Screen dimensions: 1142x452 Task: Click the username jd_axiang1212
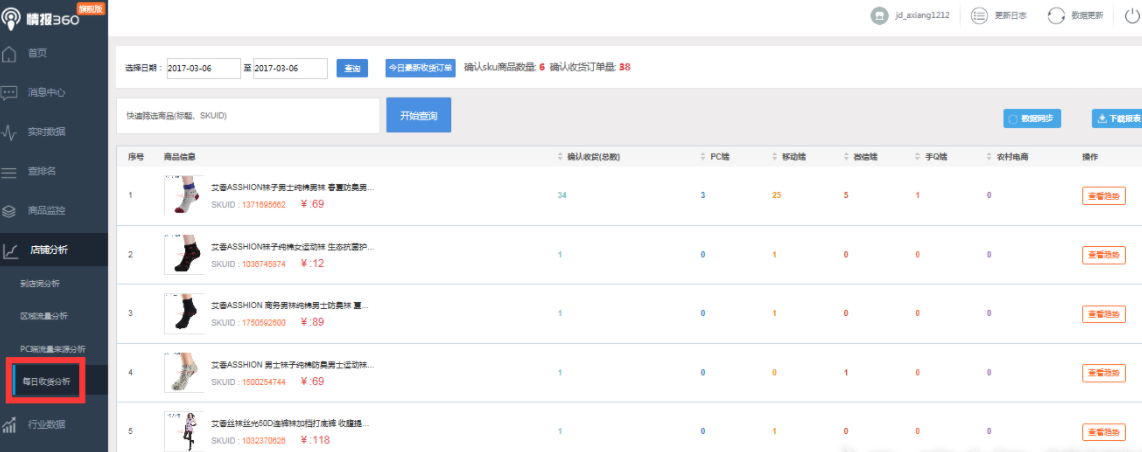[x=922, y=15]
